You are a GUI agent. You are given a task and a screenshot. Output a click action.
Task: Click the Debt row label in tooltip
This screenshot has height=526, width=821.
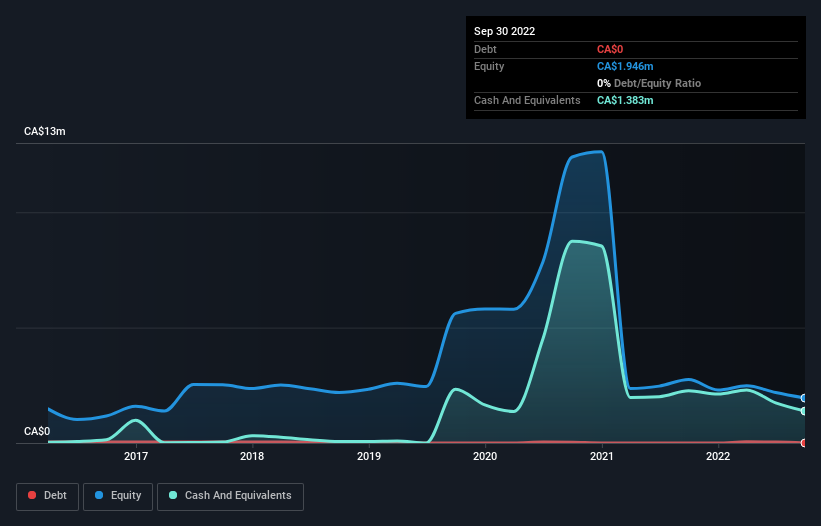[x=485, y=49]
